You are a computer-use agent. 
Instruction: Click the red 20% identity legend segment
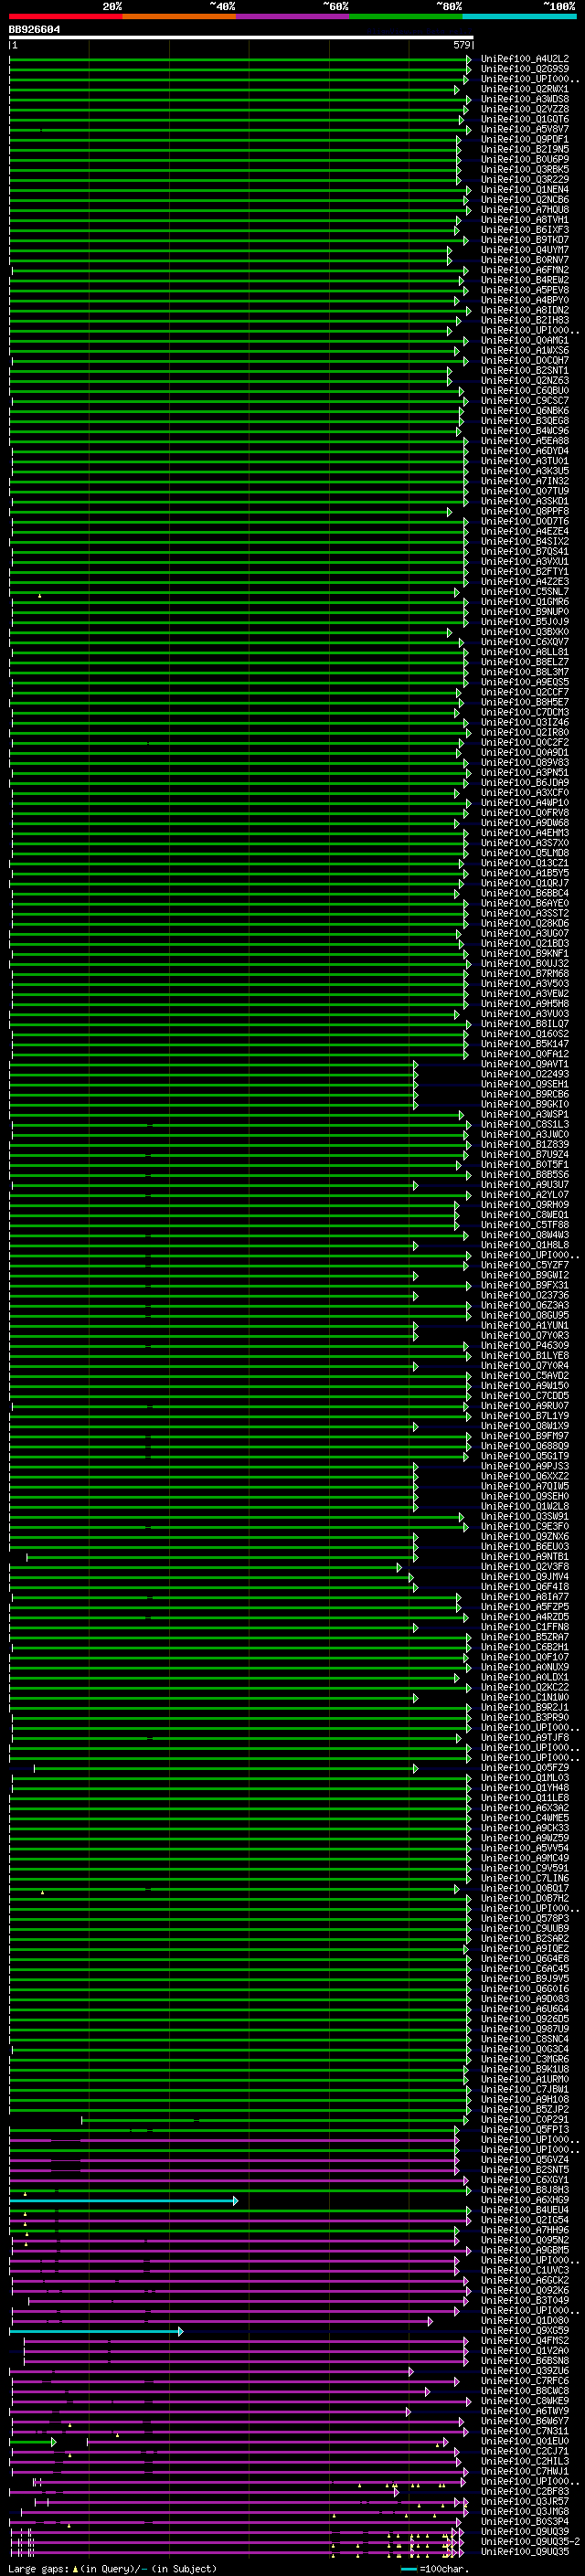[66, 16]
